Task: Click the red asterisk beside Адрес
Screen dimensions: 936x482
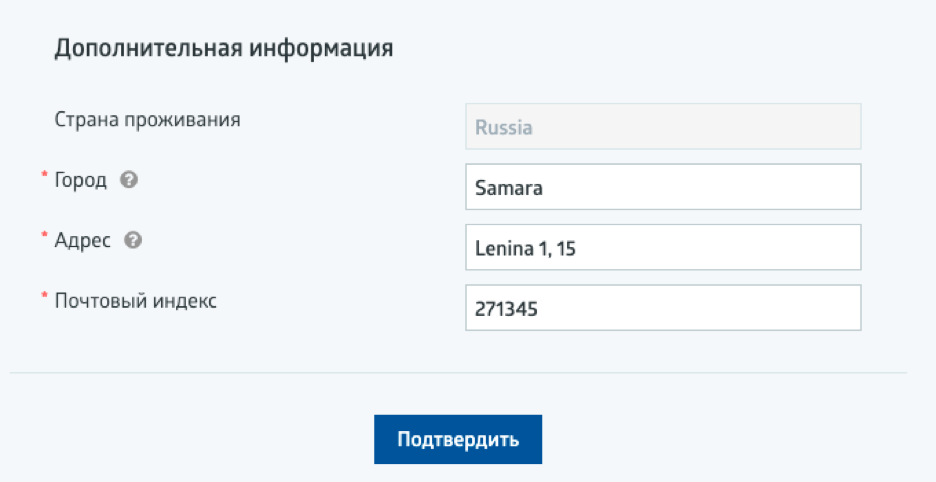Action: click(44, 236)
